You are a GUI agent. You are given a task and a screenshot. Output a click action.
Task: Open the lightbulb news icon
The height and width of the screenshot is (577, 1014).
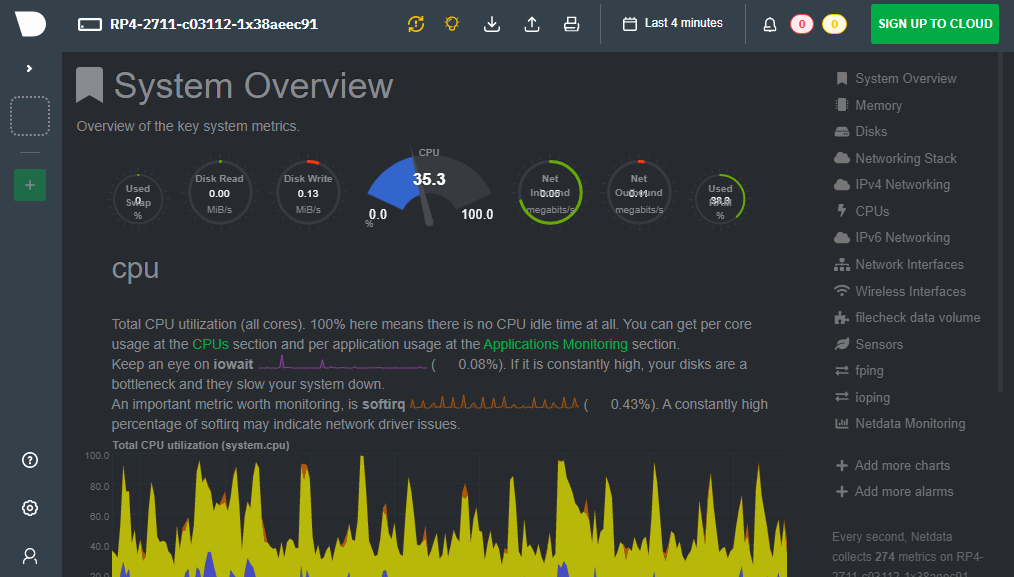[x=452, y=24]
